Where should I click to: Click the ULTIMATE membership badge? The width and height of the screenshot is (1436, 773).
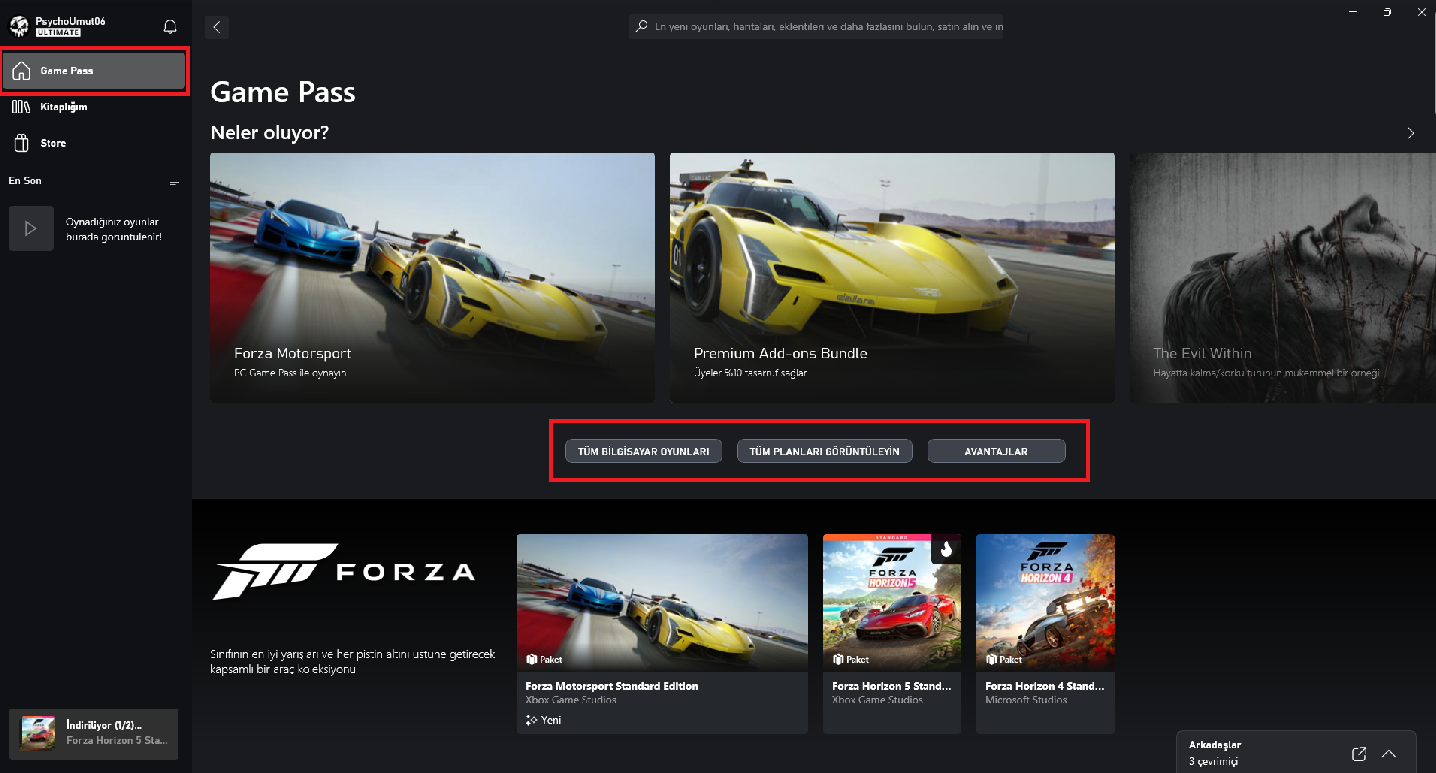click(58, 32)
